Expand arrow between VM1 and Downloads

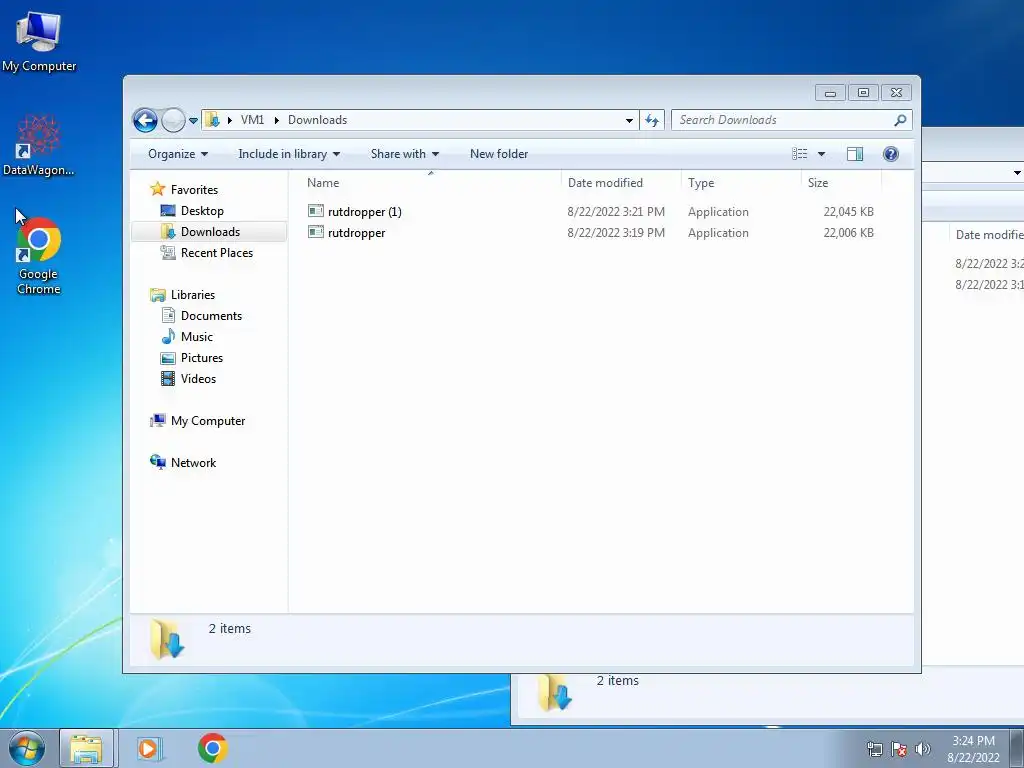coord(277,120)
